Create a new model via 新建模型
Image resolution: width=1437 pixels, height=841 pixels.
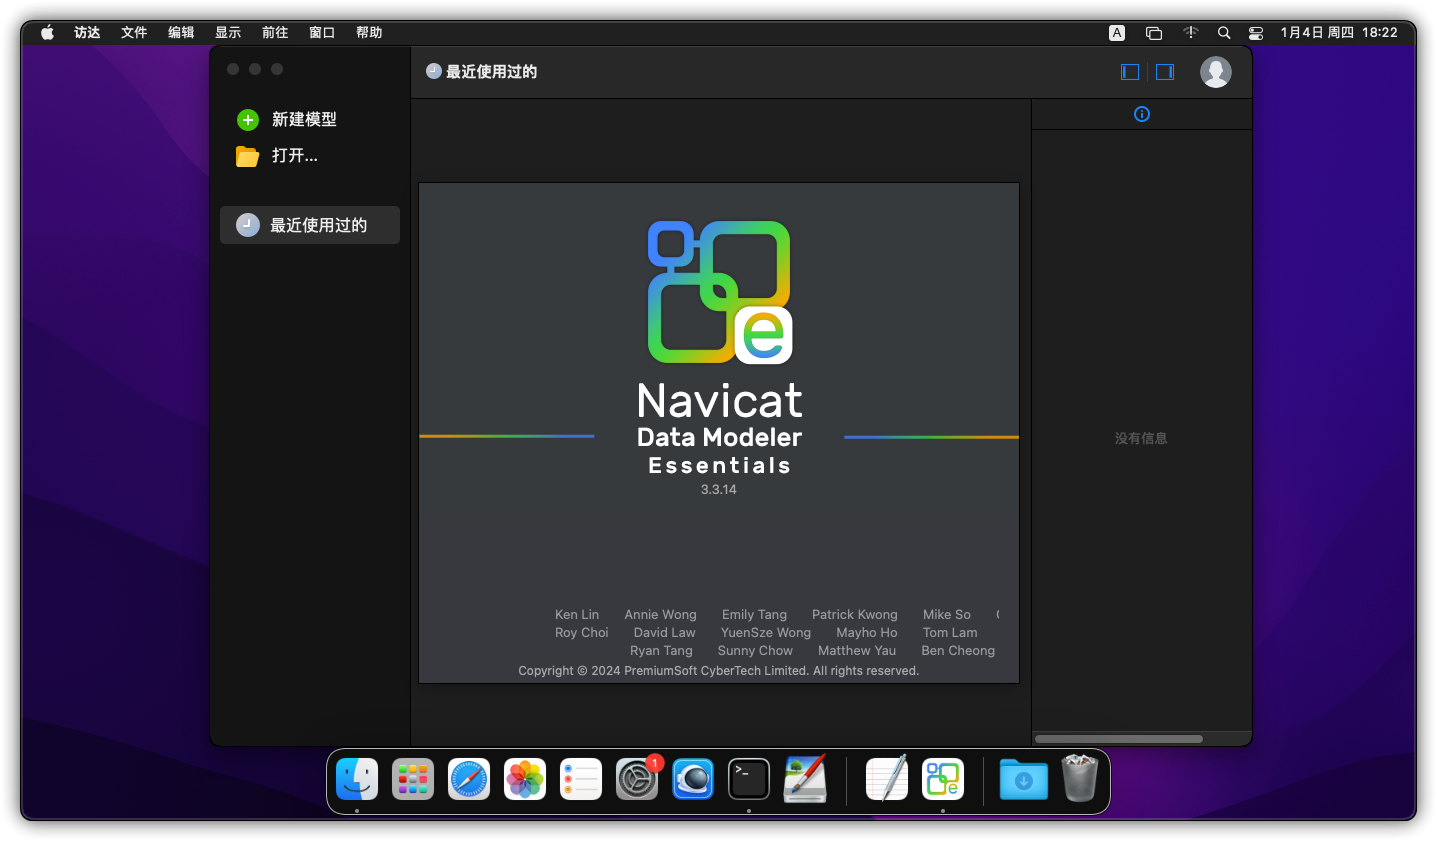coord(287,120)
